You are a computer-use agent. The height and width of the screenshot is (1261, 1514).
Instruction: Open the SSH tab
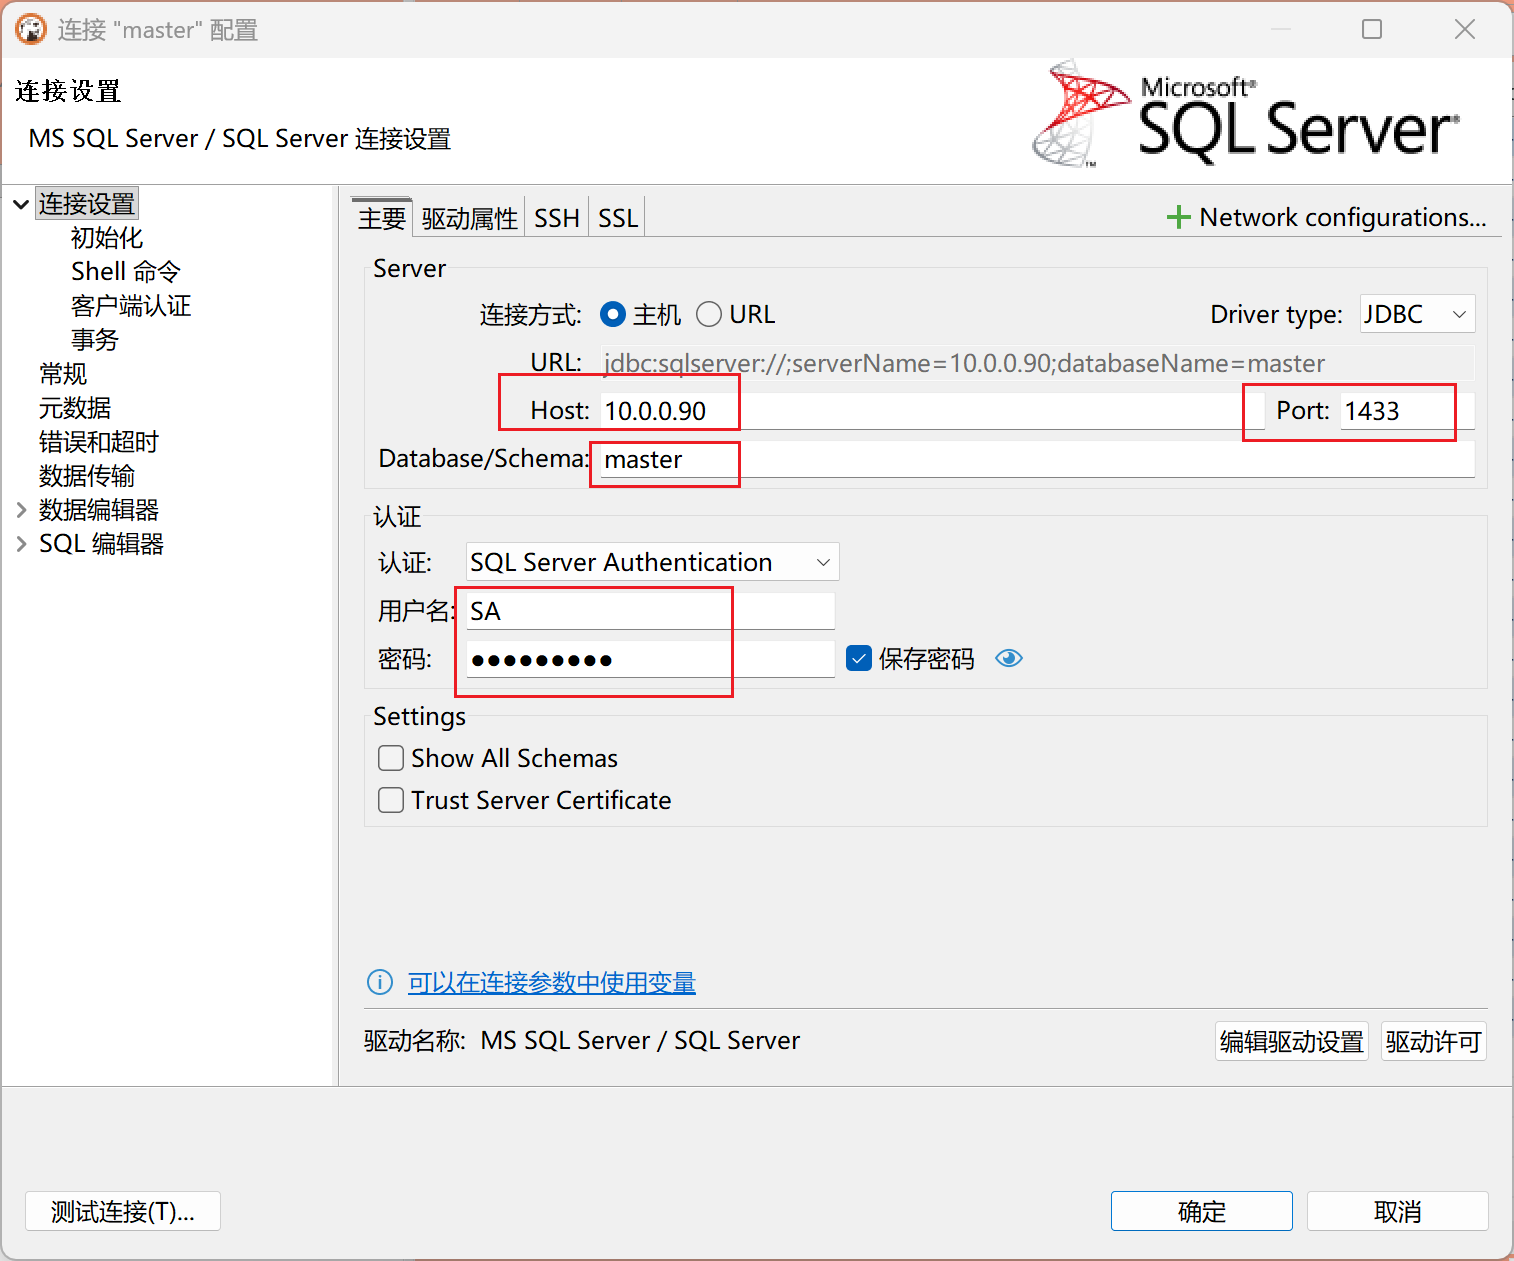coord(557,218)
